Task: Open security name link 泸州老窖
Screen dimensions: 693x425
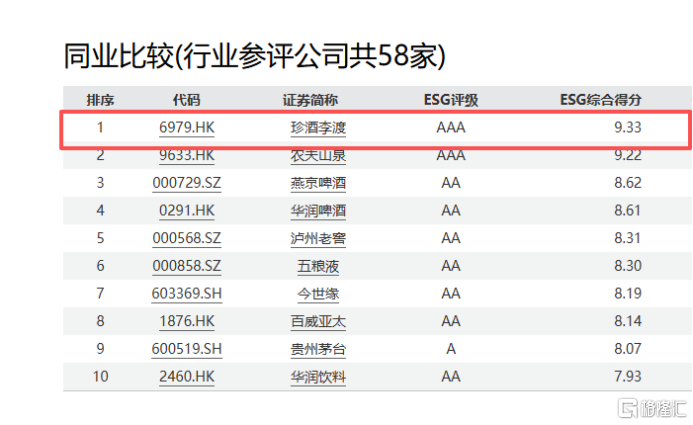Action: 318,239
